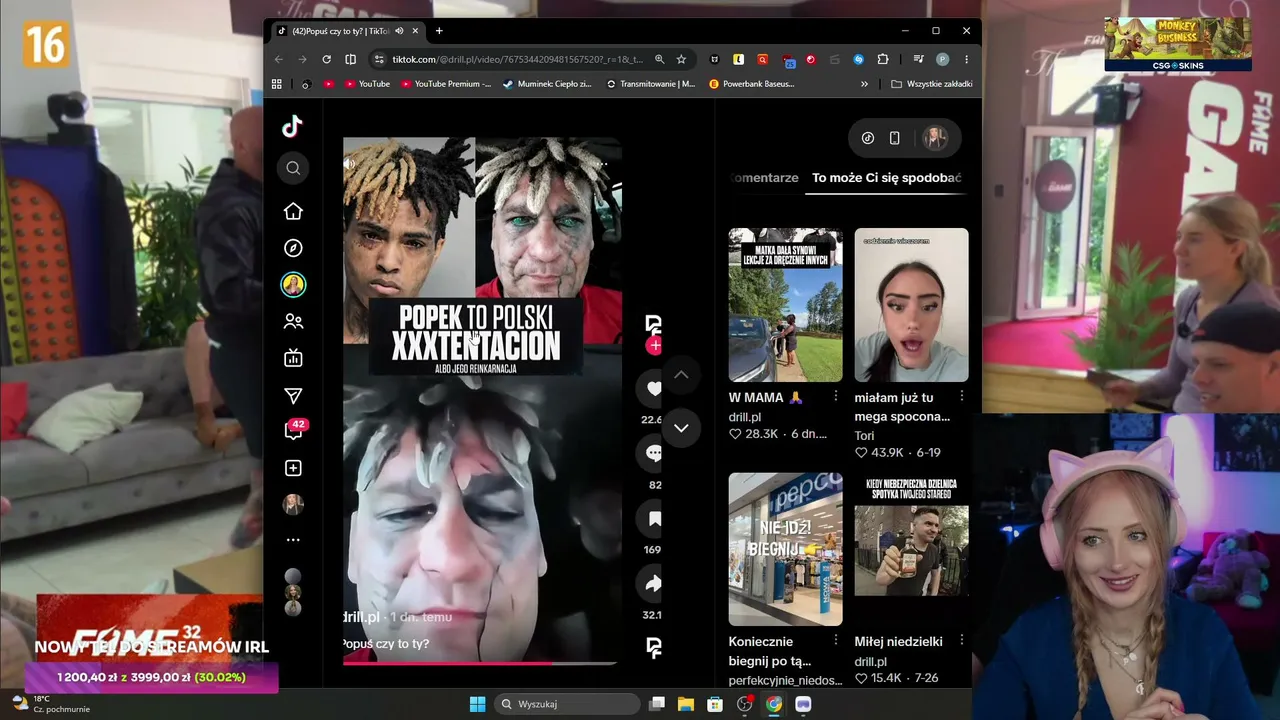Open the More three-dots sidebar menu
1280x720 pixels.
click(x=293, y=540)
